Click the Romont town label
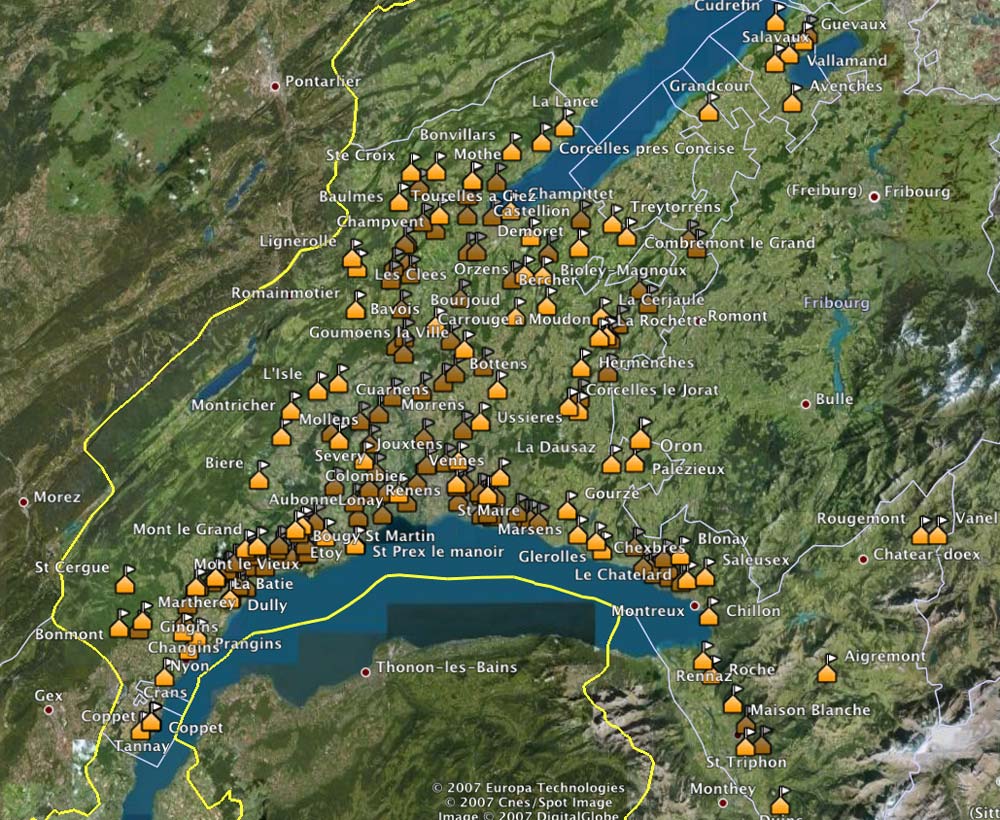This screenshot has width=1000, height=820. [737, 317]
